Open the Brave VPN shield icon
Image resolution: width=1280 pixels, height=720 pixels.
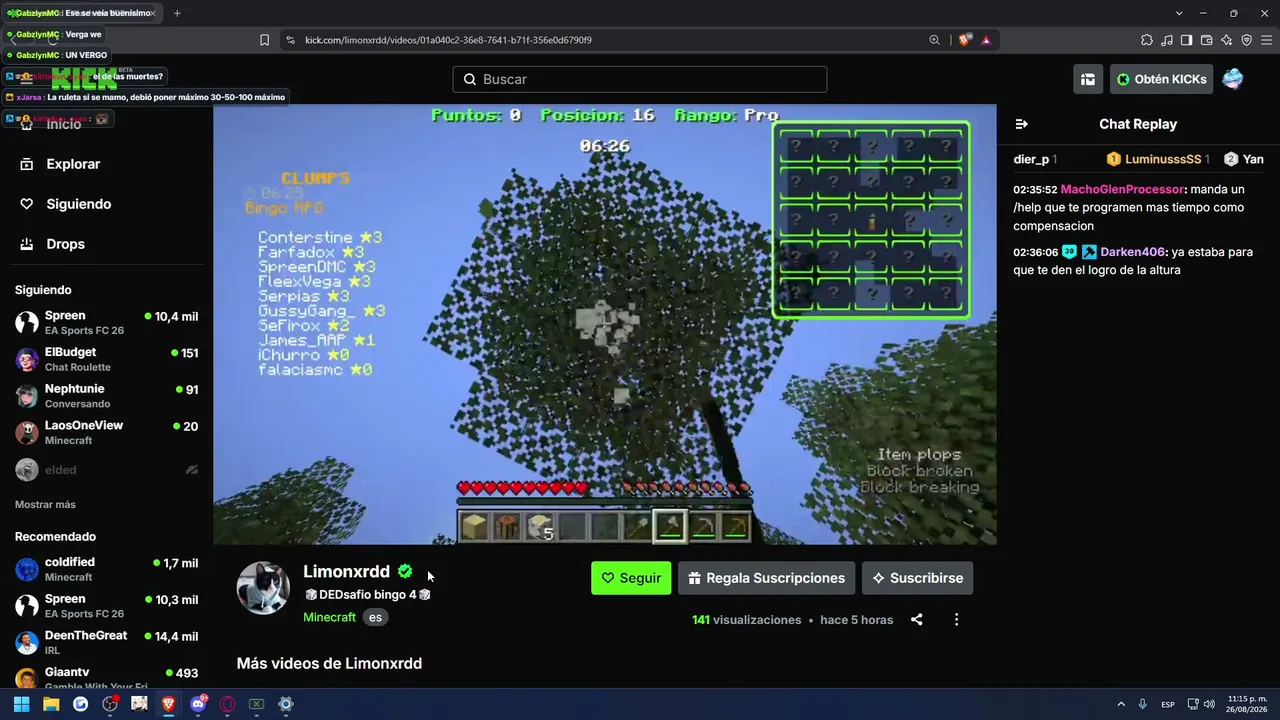[1247, 40]
